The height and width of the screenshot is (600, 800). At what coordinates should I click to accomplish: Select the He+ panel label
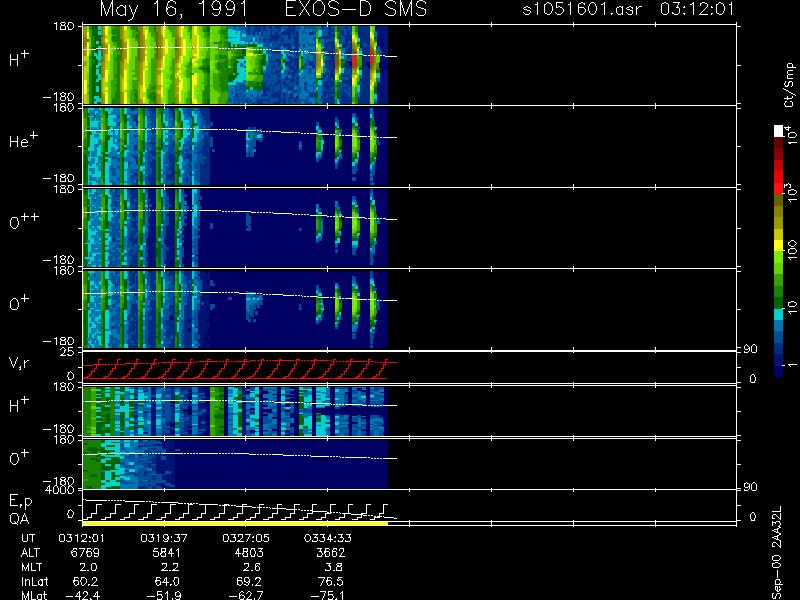pos(23,140)
